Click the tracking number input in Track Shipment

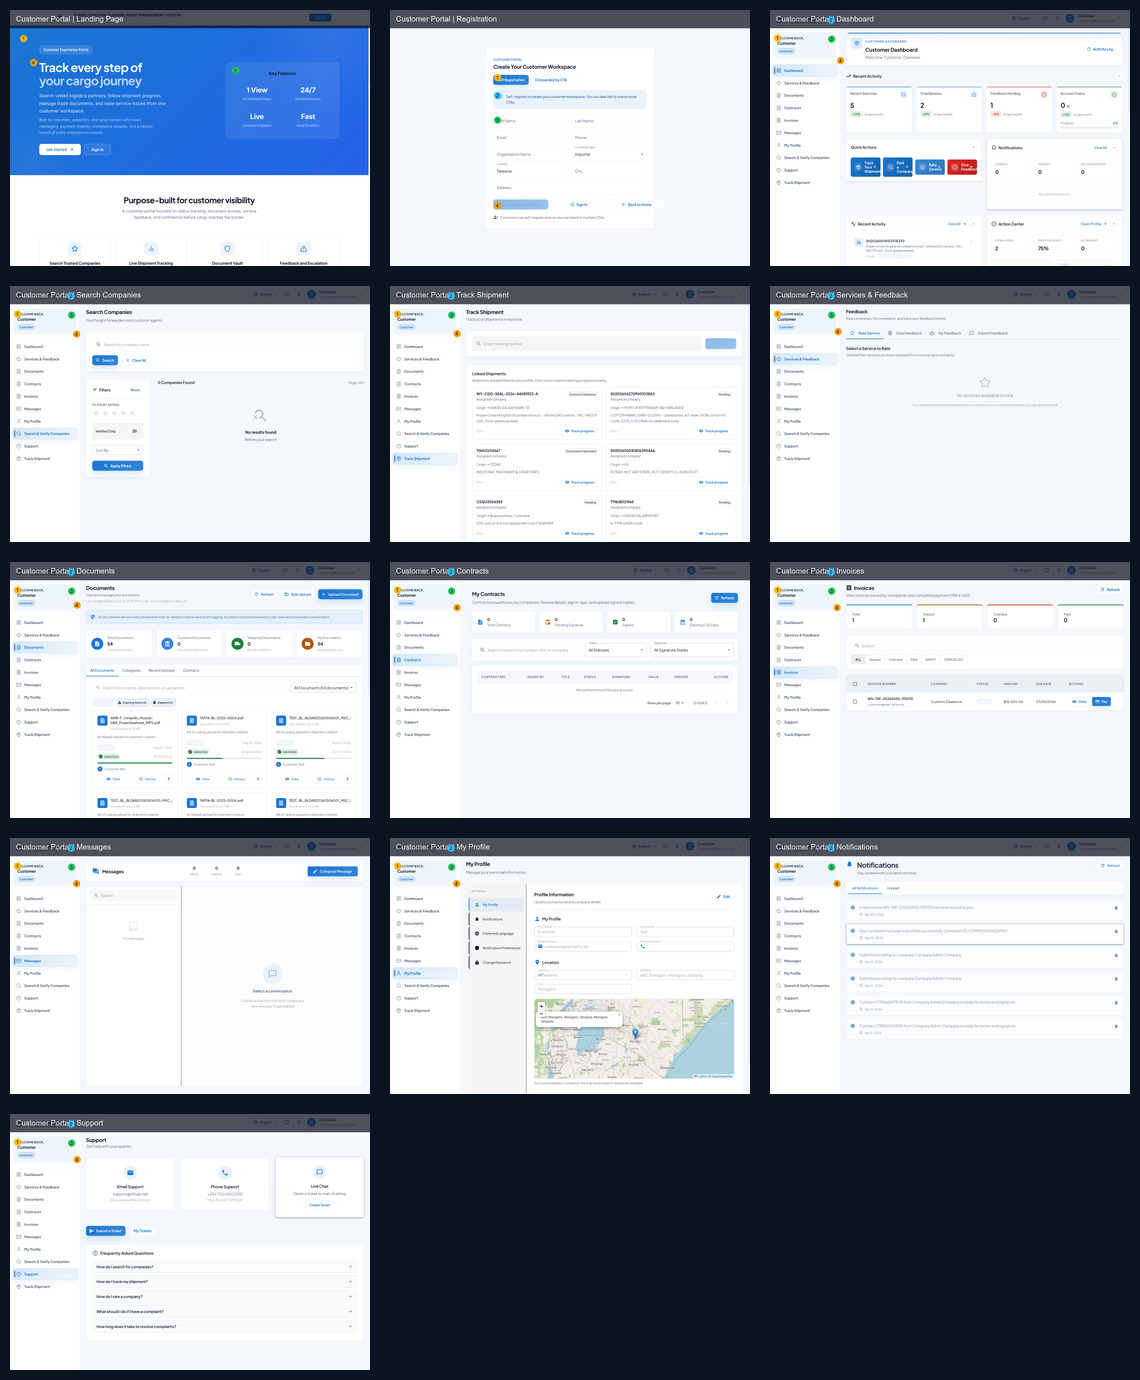[586, 343]
